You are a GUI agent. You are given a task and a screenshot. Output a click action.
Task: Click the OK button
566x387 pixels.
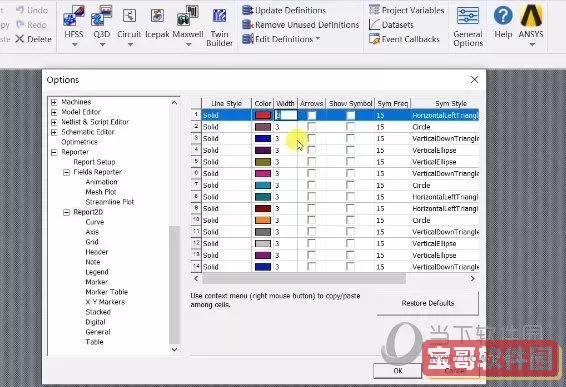tap(398, 371)
